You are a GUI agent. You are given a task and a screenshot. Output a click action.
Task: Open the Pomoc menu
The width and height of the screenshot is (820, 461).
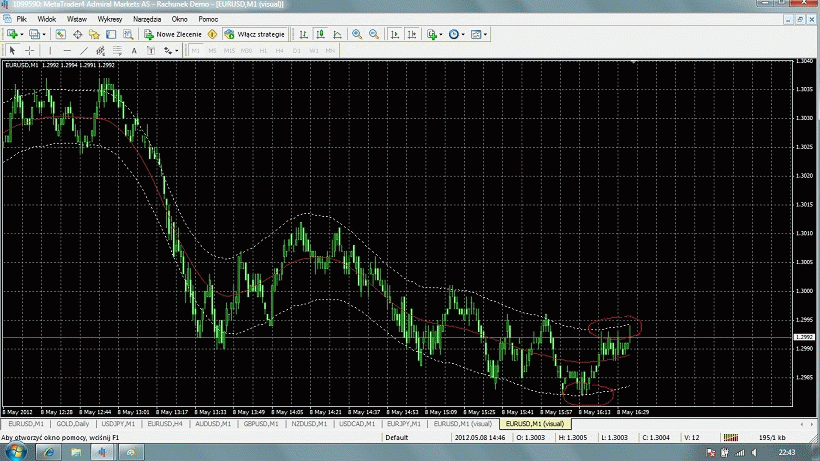[208, 19]
